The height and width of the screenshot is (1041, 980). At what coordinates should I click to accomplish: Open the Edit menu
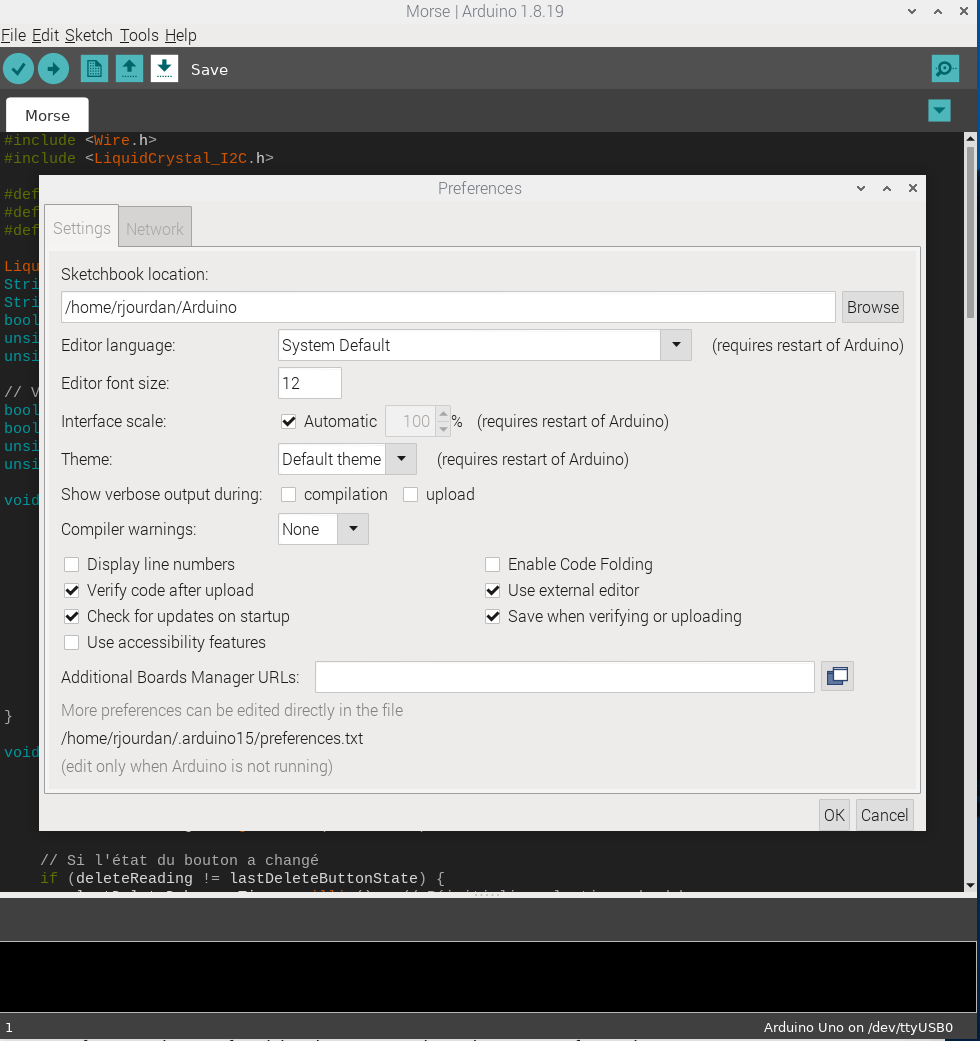(45, 35)
